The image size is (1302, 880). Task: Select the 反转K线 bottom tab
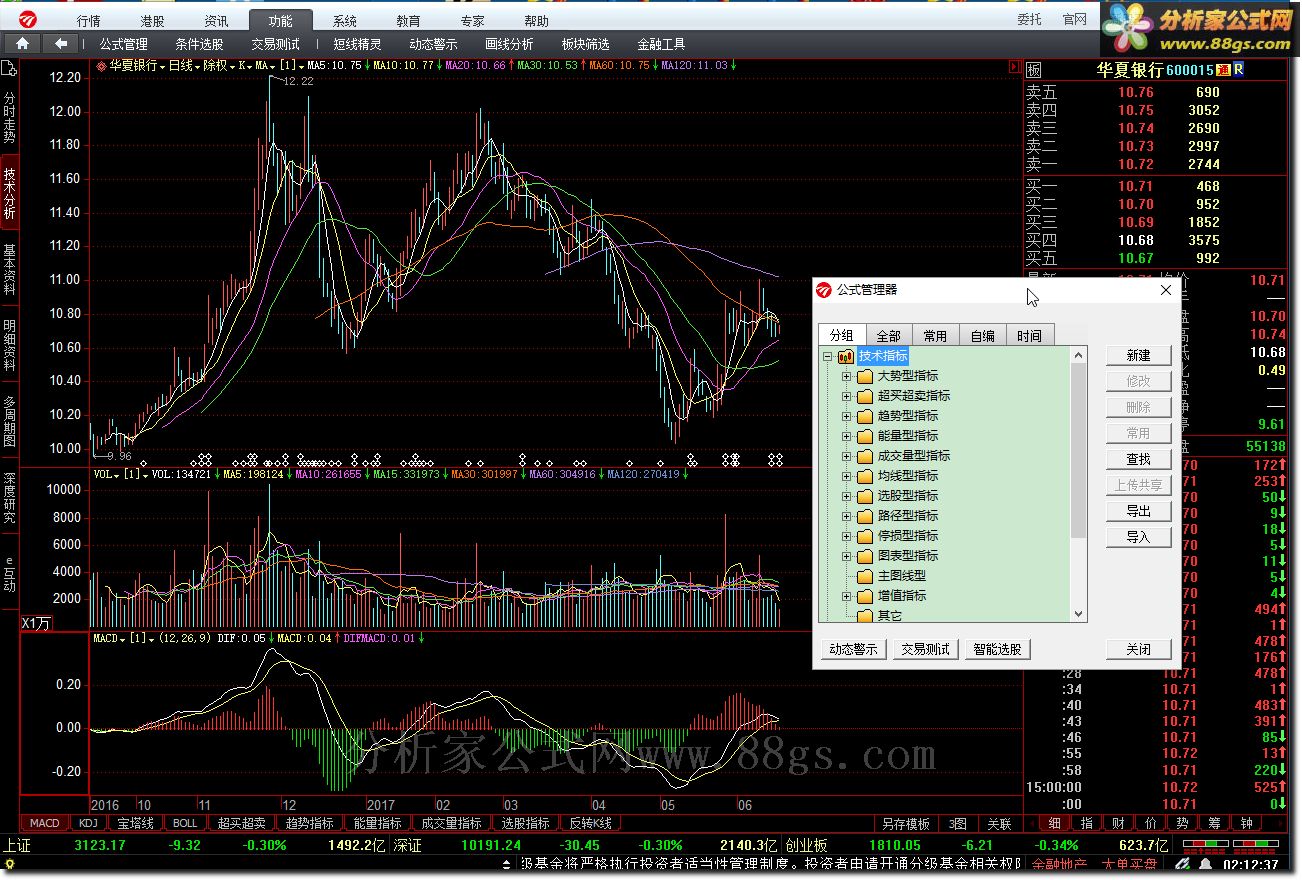tap(589, 823)
